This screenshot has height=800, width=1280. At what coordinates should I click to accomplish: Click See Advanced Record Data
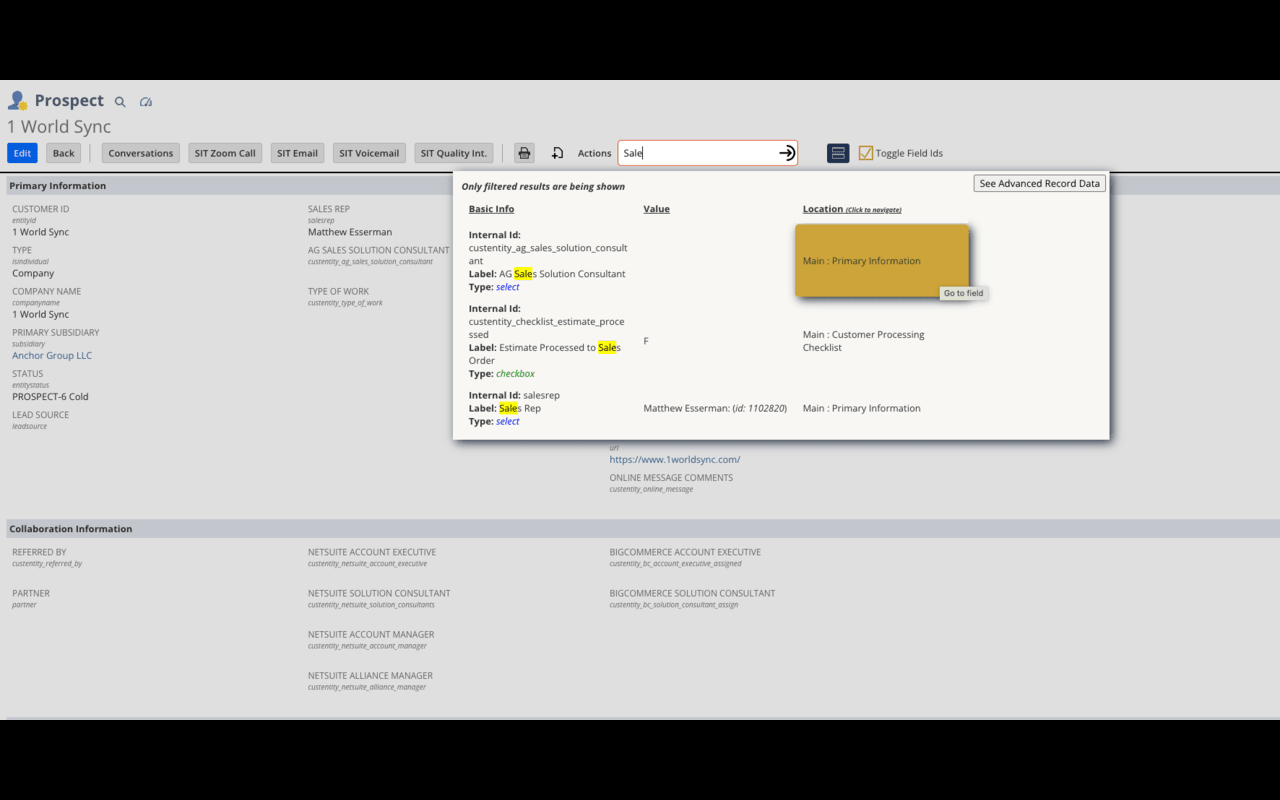pyautogui.click(x=1039, y=183)
